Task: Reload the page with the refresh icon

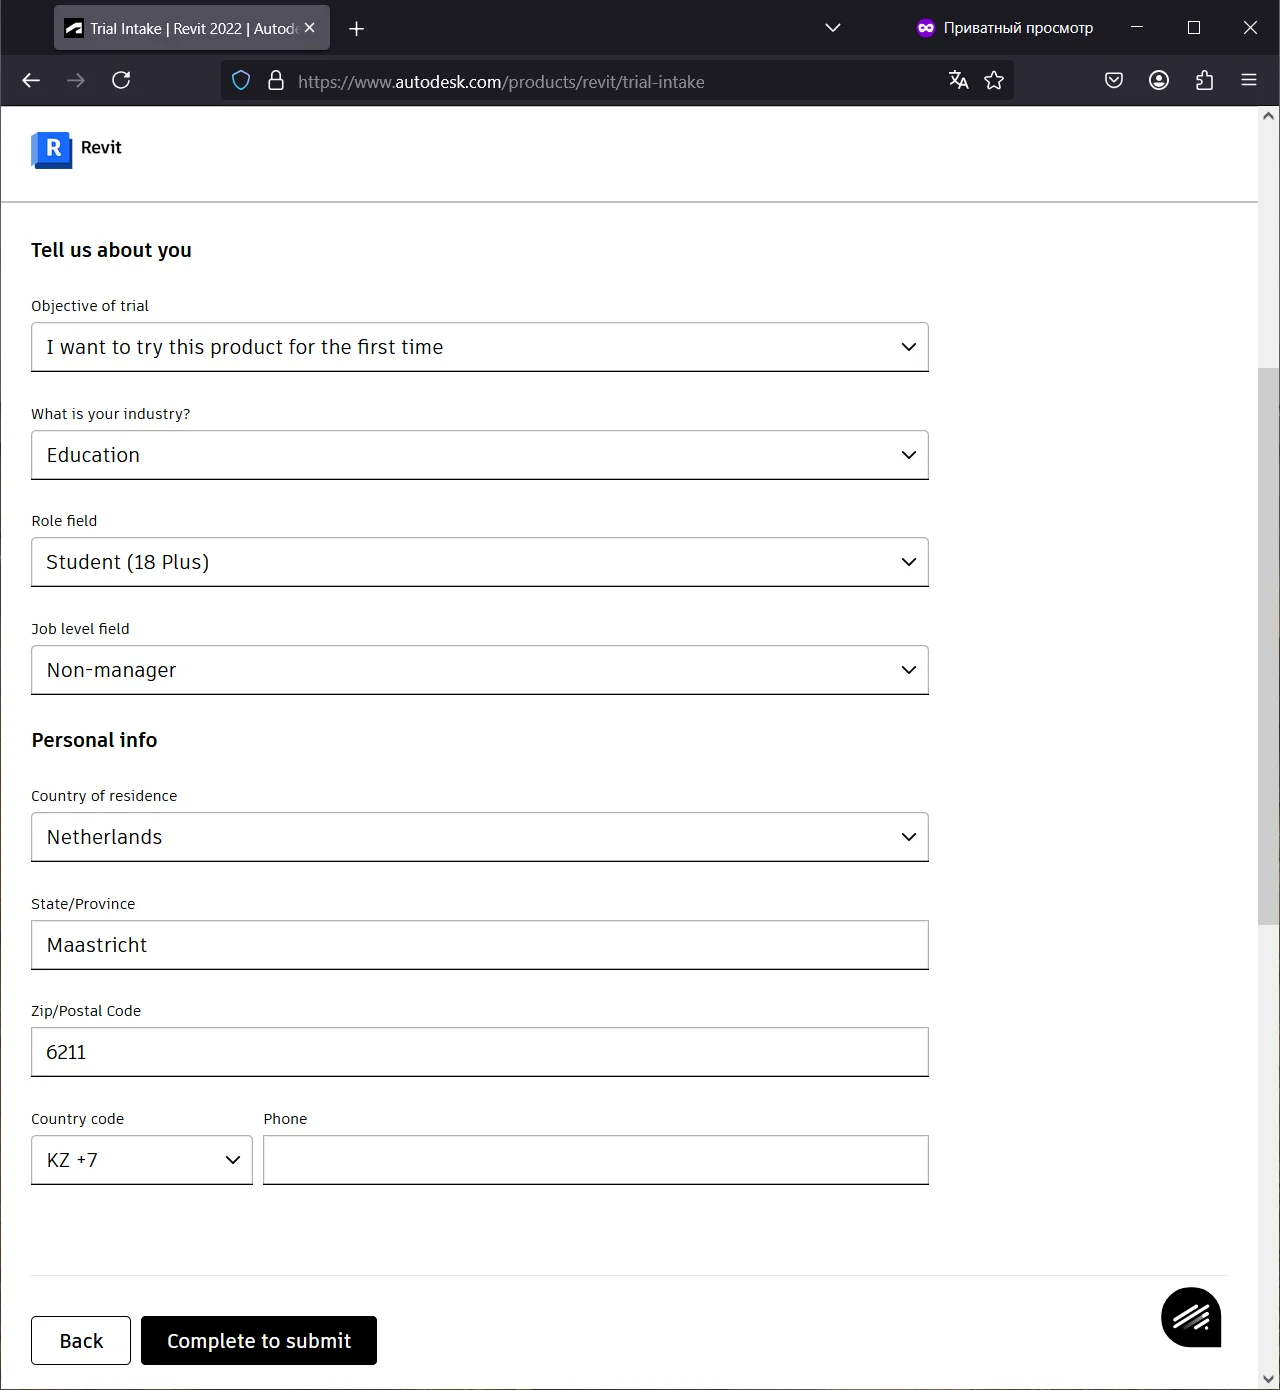Action: pos(121,80)
